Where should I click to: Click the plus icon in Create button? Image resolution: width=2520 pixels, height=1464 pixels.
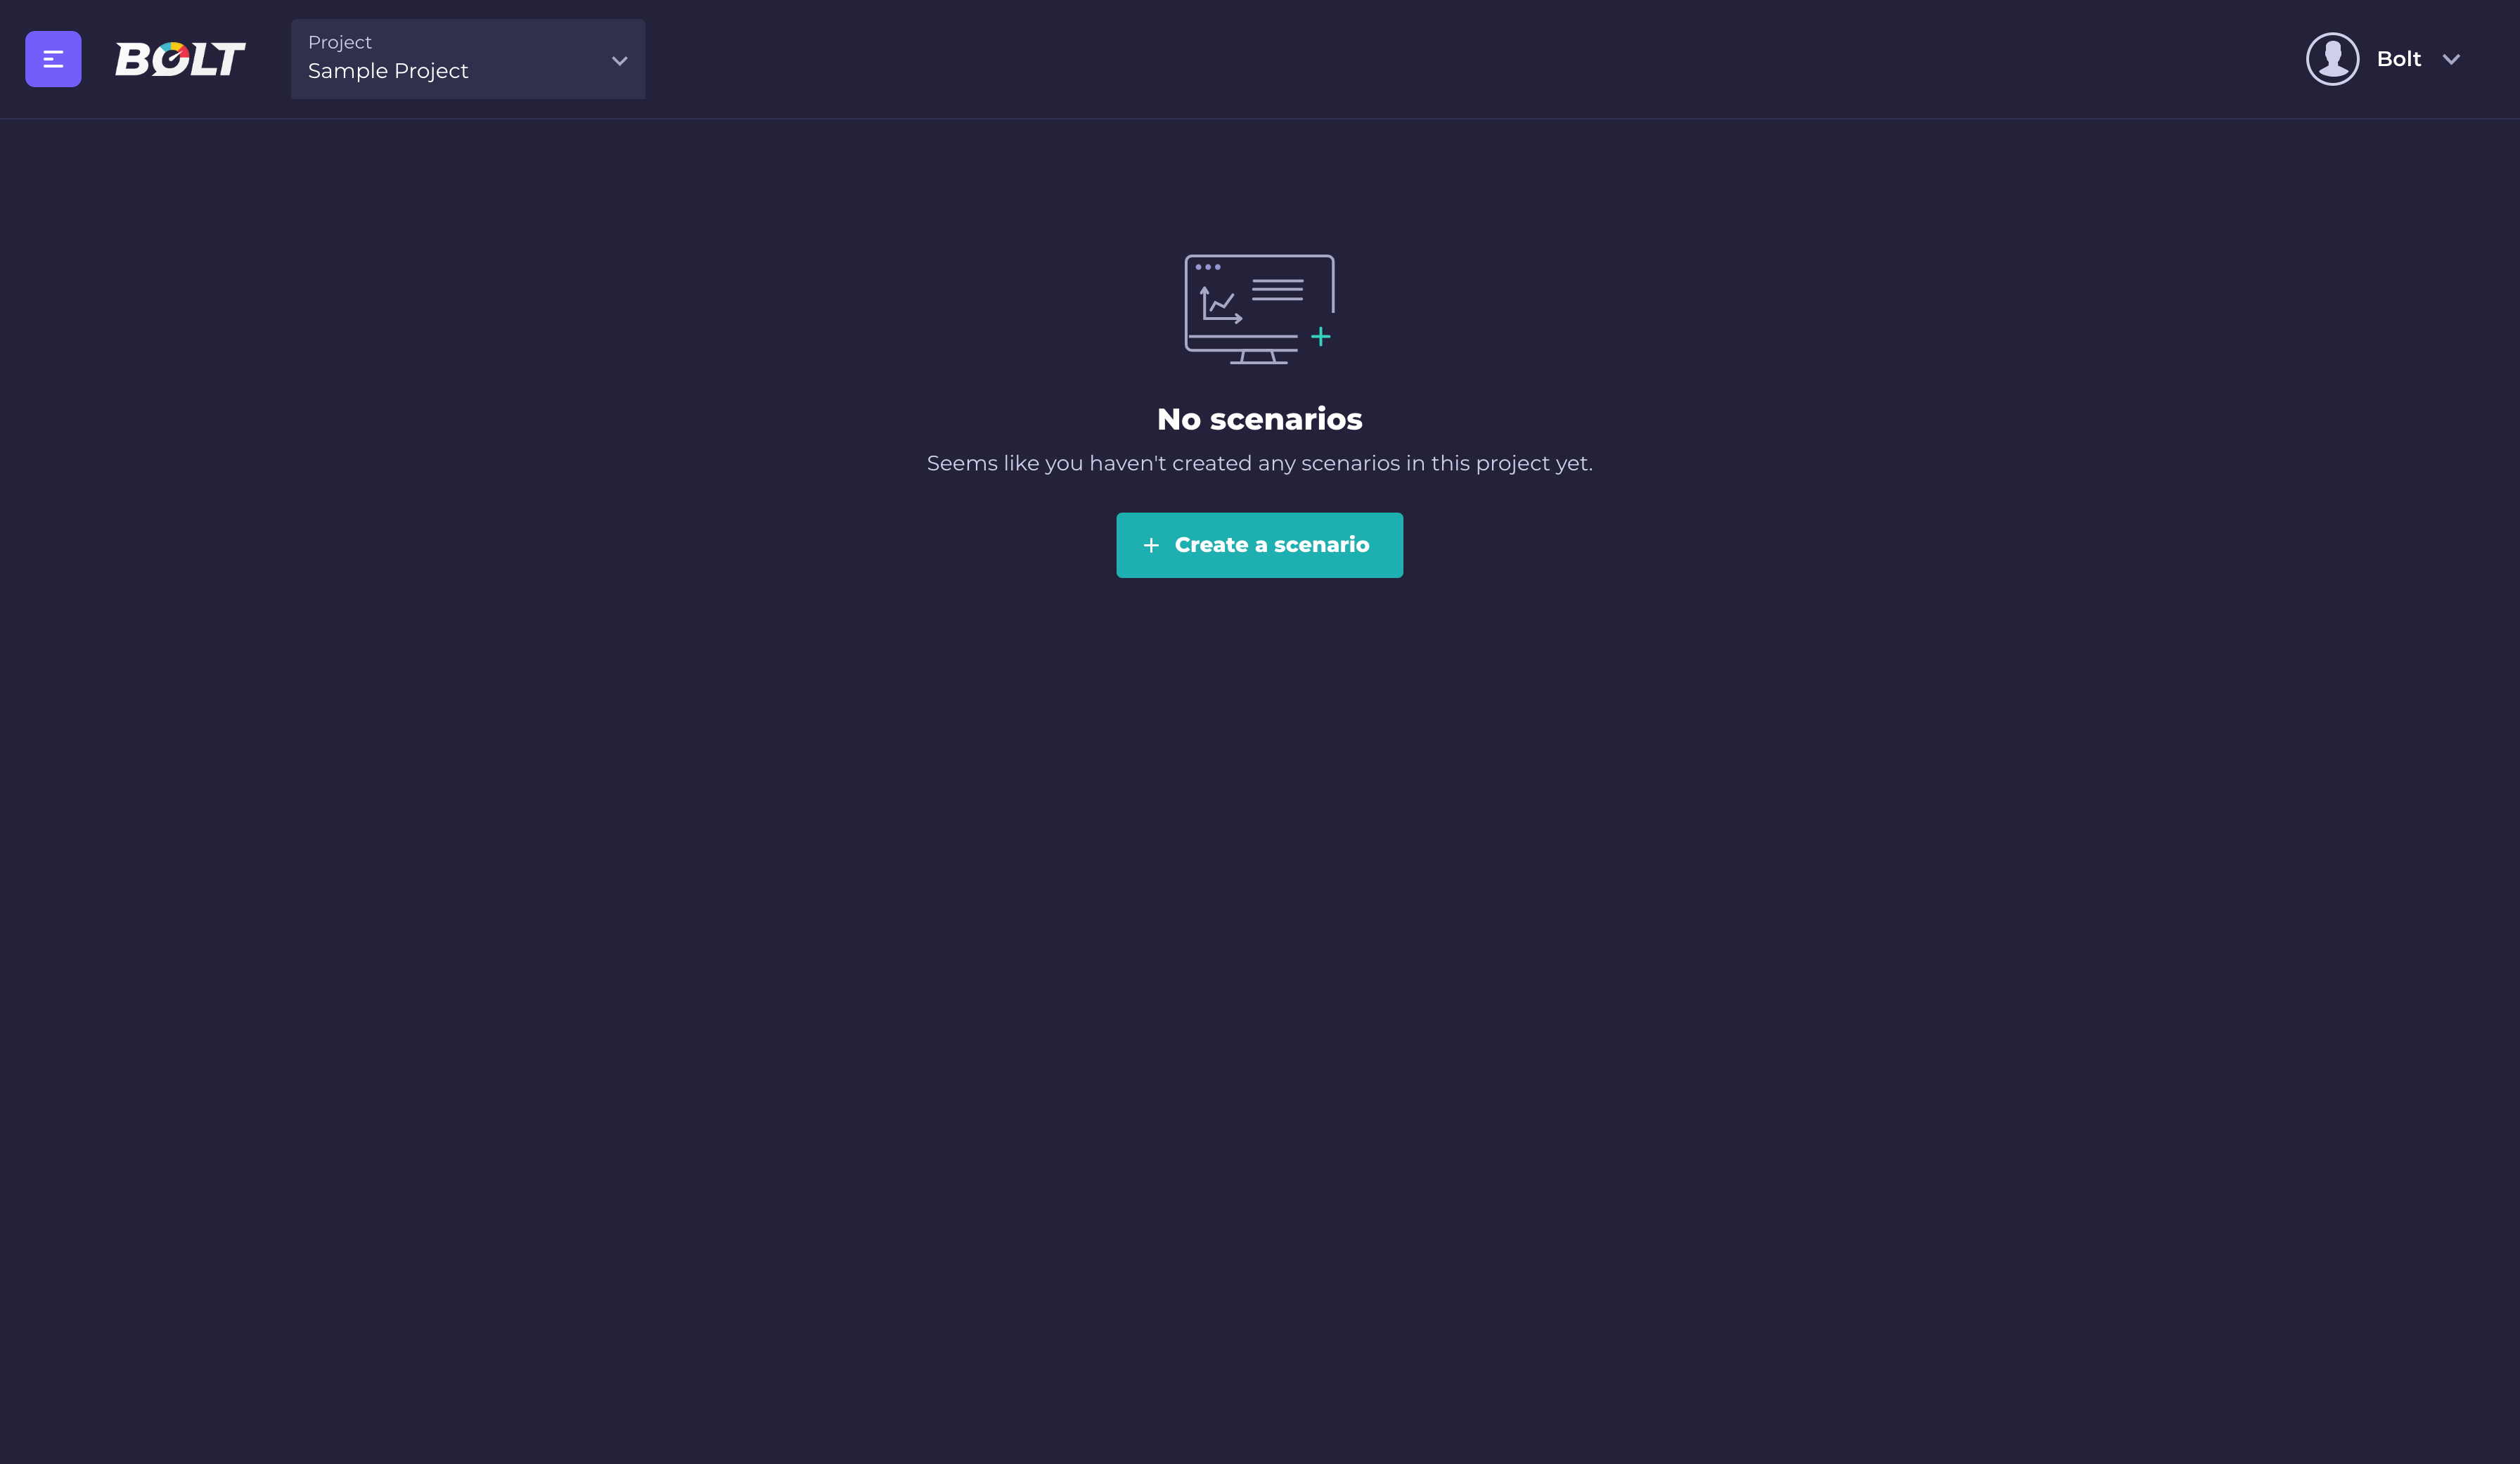[x=1151, y=545]
